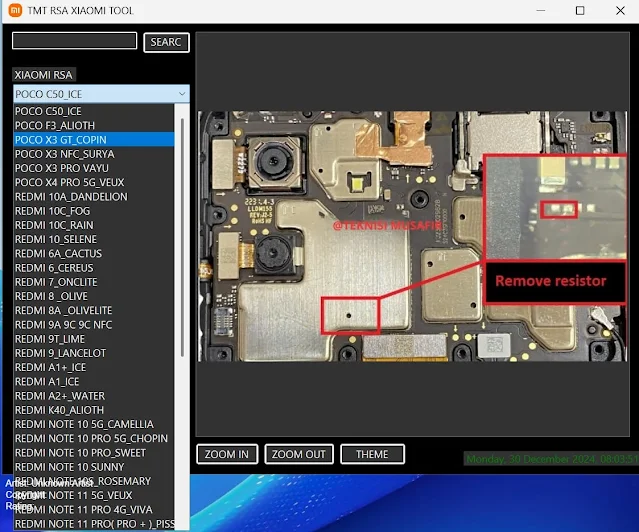This screenshot has width=639, height=532.
Task: Select POCO C50_ICE in the list
Action: pyautogui.click(x=94, y=111)
